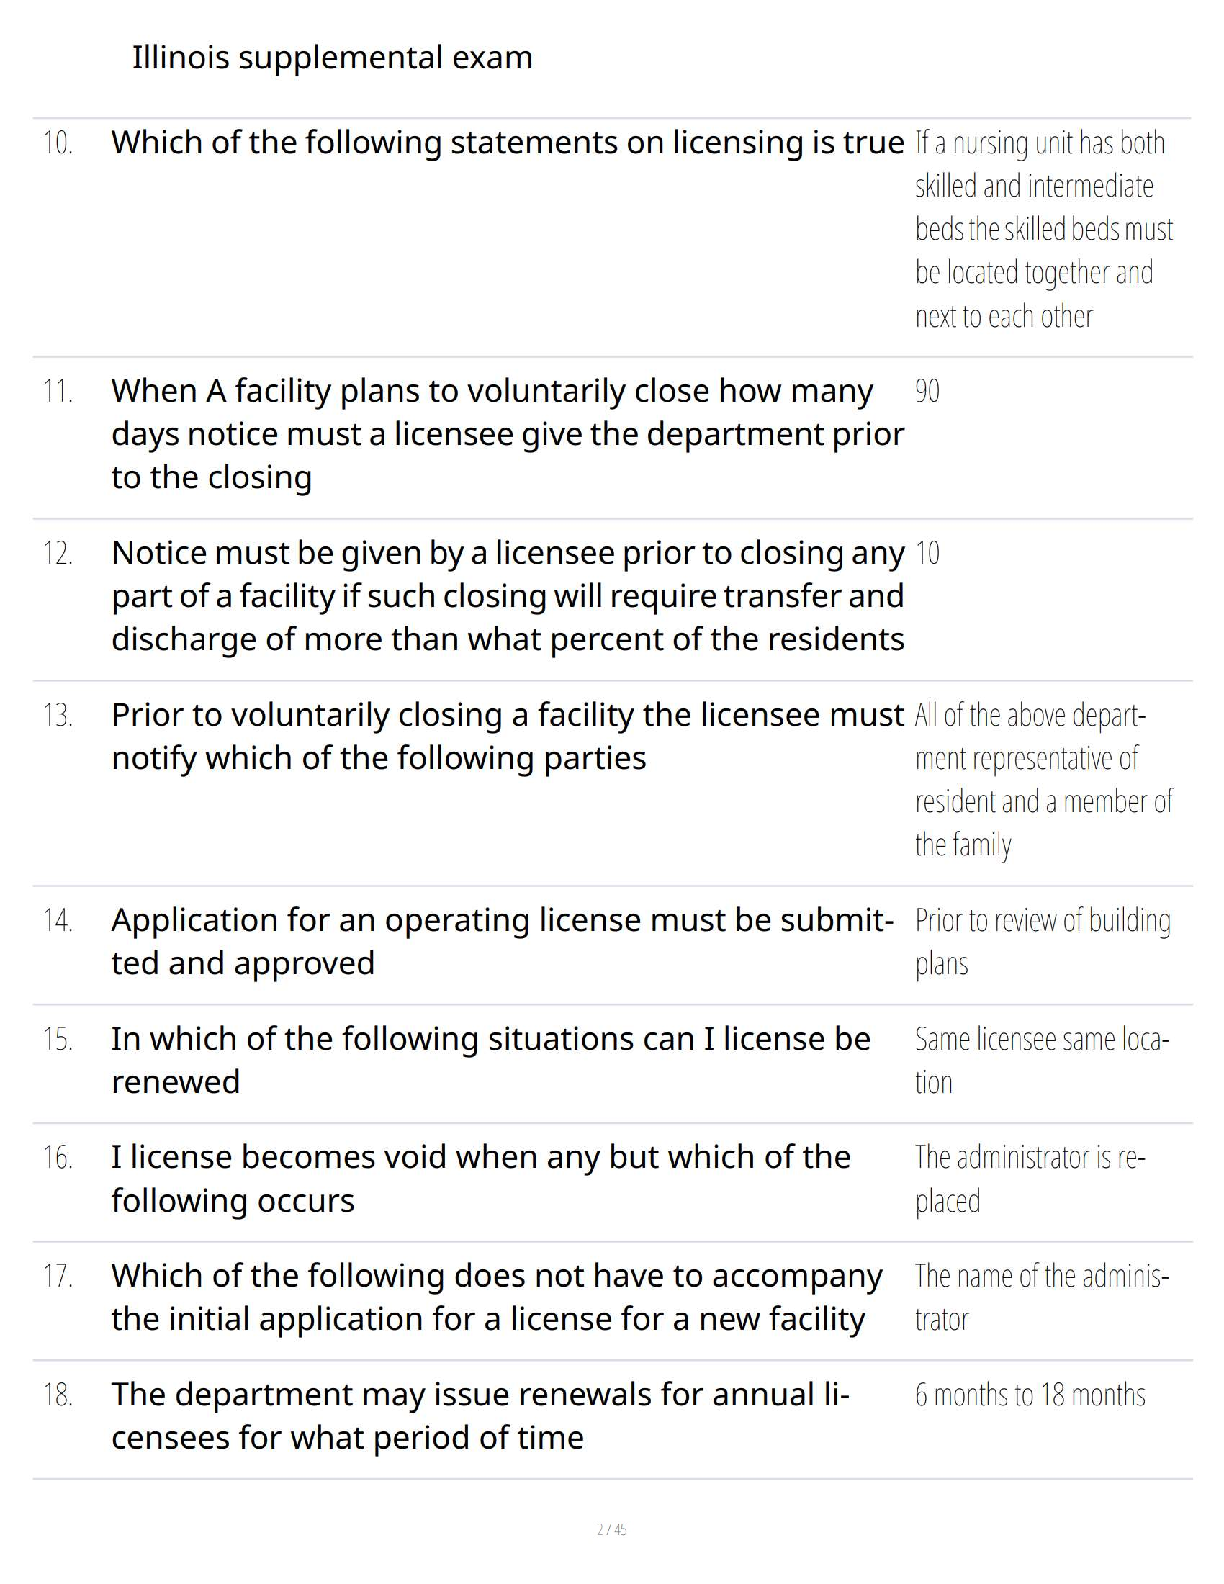Select "Prior to review of building plans" answer
1224x1584 pixels.
[x=1042, y=942]
